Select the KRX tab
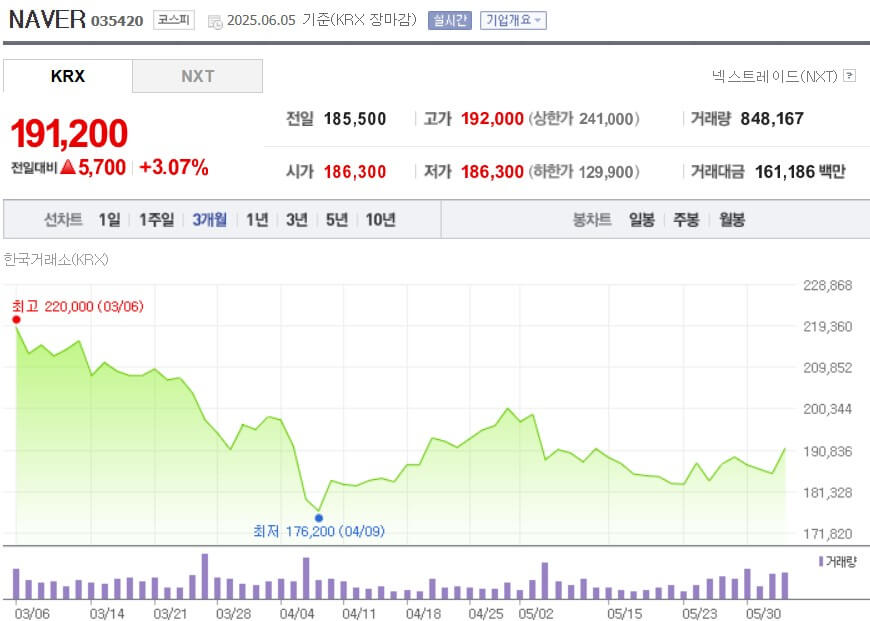This screenshot has height=621, width=870. pyautogui.click(x=66, y=75)
